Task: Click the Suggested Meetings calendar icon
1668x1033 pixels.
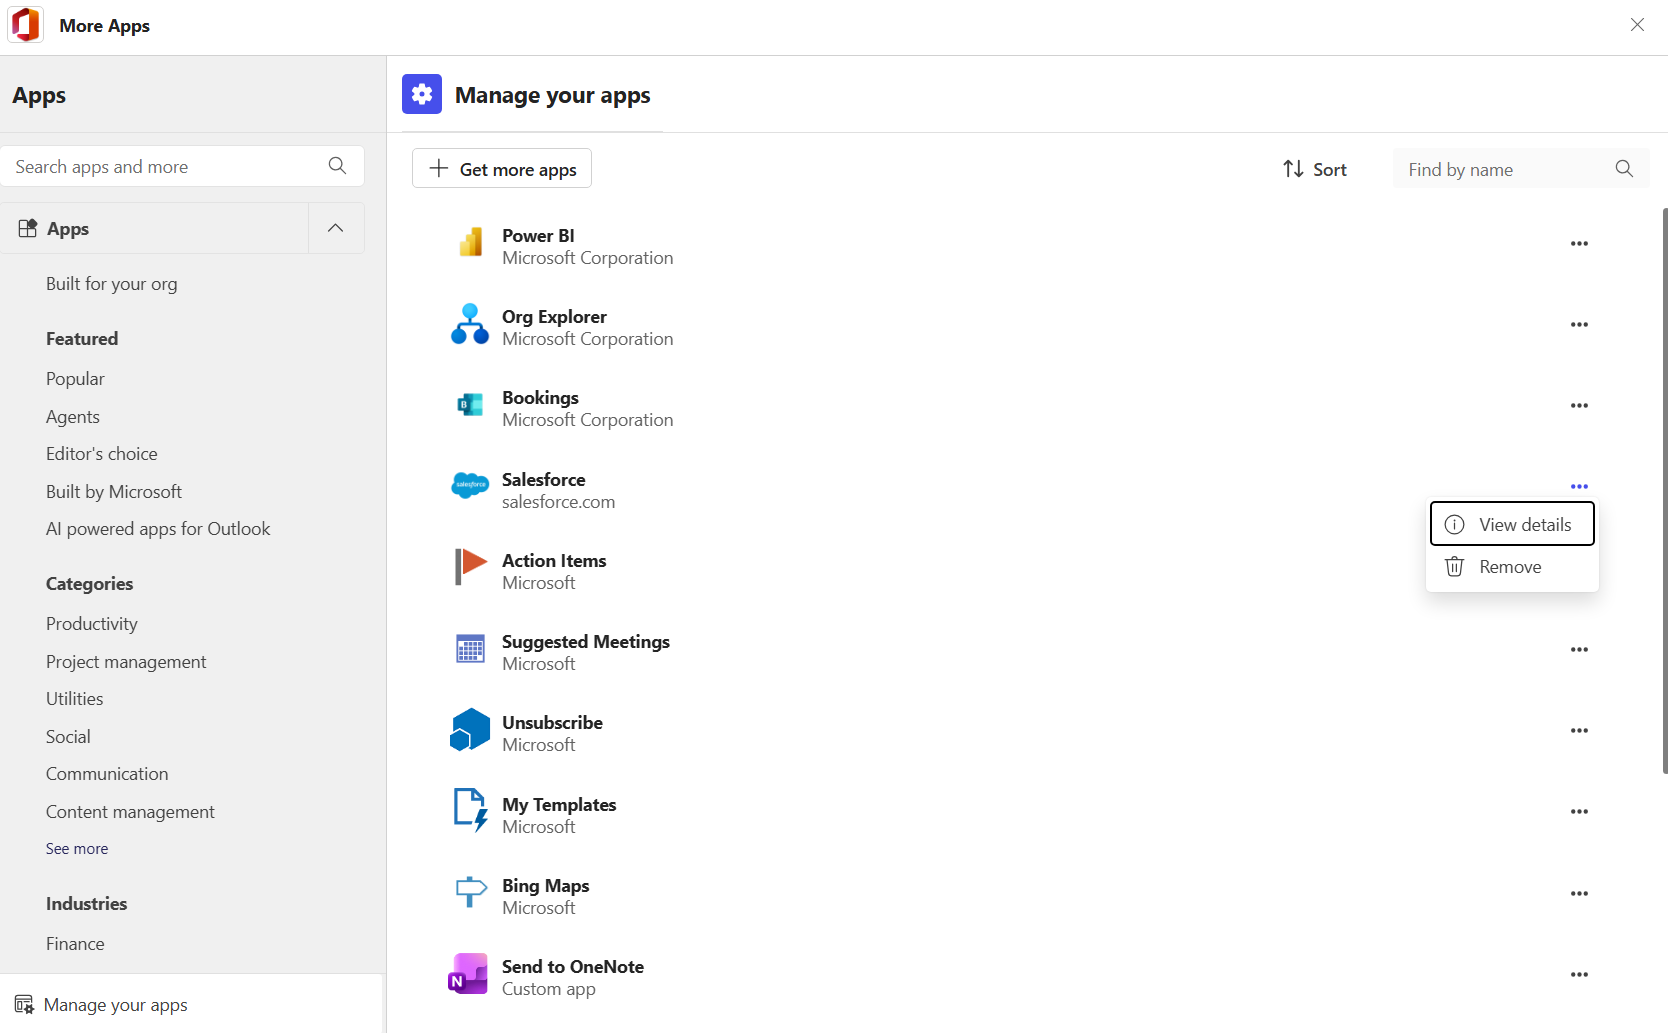Action: (470, 649)
